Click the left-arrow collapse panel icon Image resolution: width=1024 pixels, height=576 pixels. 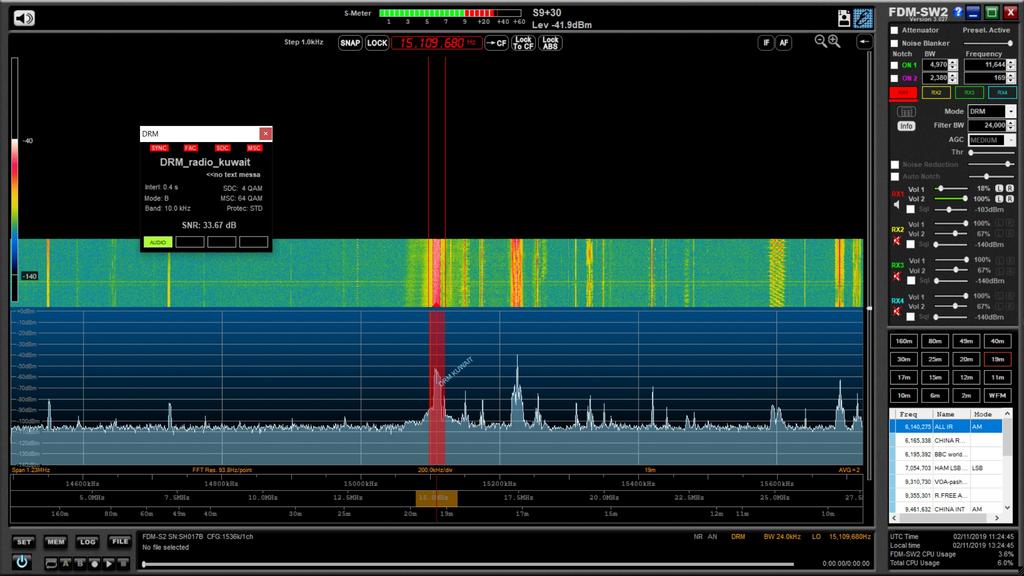pos(864,42)
